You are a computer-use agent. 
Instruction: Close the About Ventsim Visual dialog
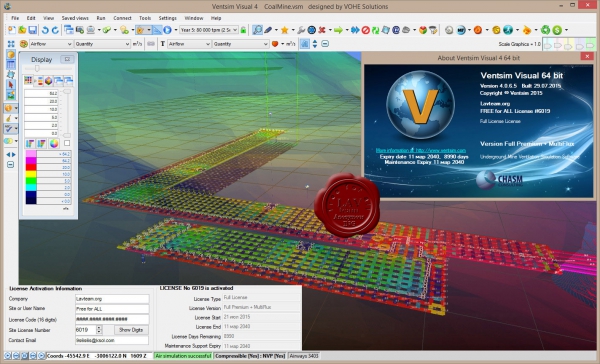click(x=587, y=56)
